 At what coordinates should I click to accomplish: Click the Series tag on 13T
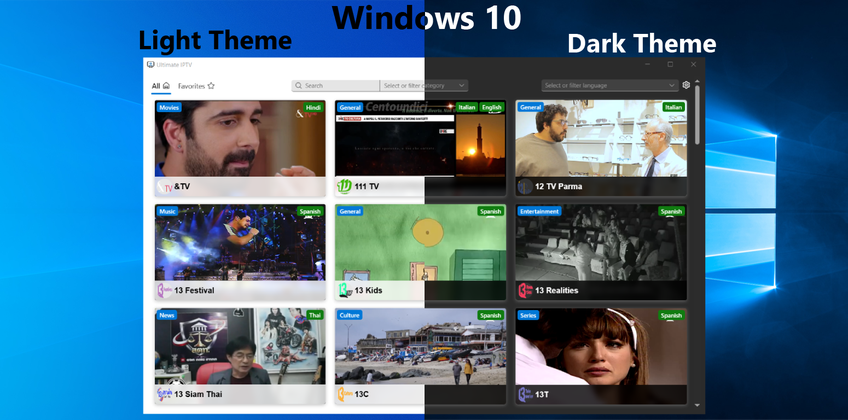pos(528,315)
